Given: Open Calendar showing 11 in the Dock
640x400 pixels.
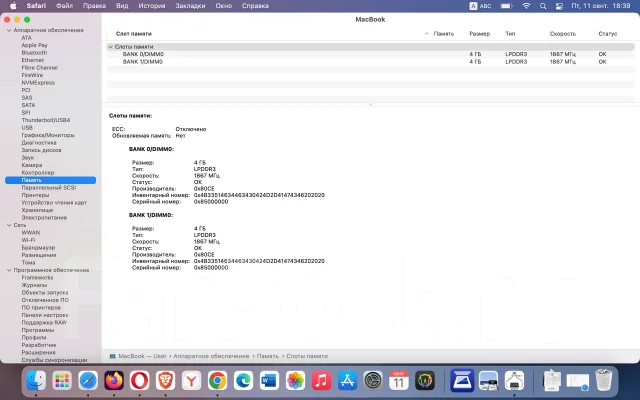Looking at the screenshot, I should 399,381.
